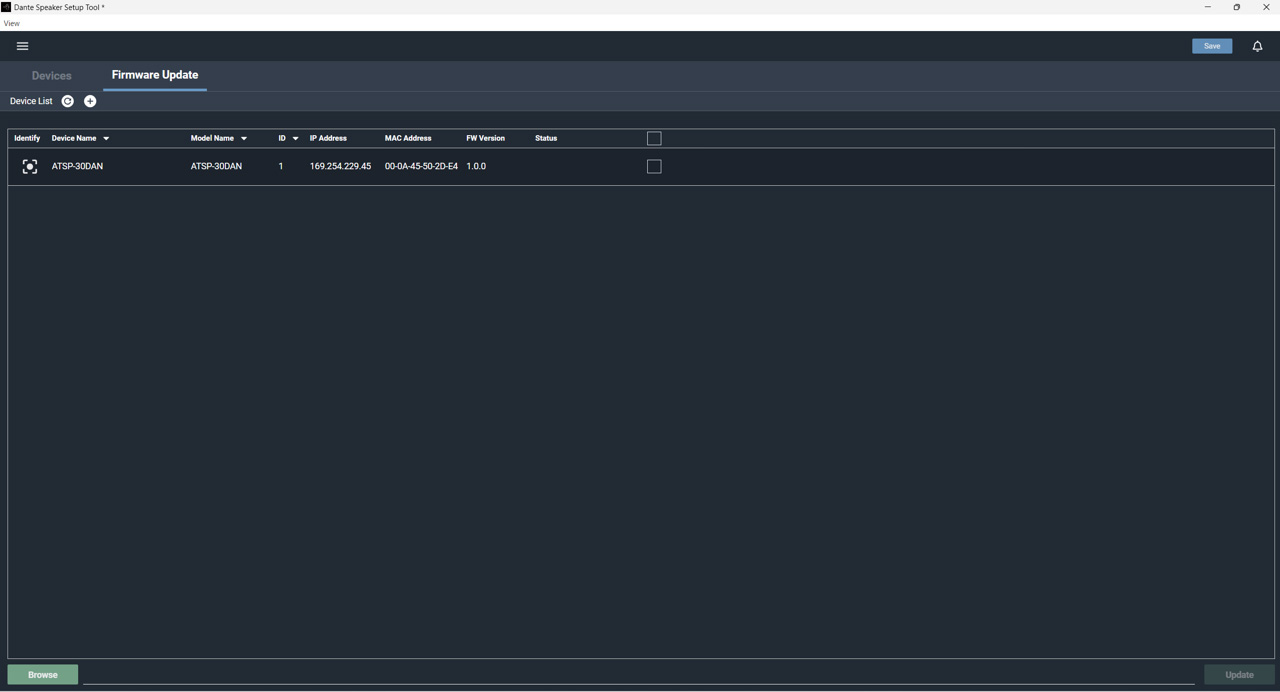
Task: Open the notifications bell
Action: (1257, 46)
